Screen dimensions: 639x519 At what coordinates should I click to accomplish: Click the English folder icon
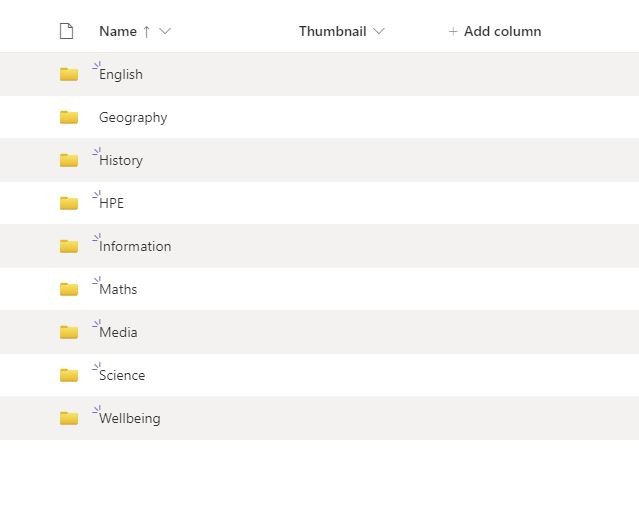pos(69,74)
